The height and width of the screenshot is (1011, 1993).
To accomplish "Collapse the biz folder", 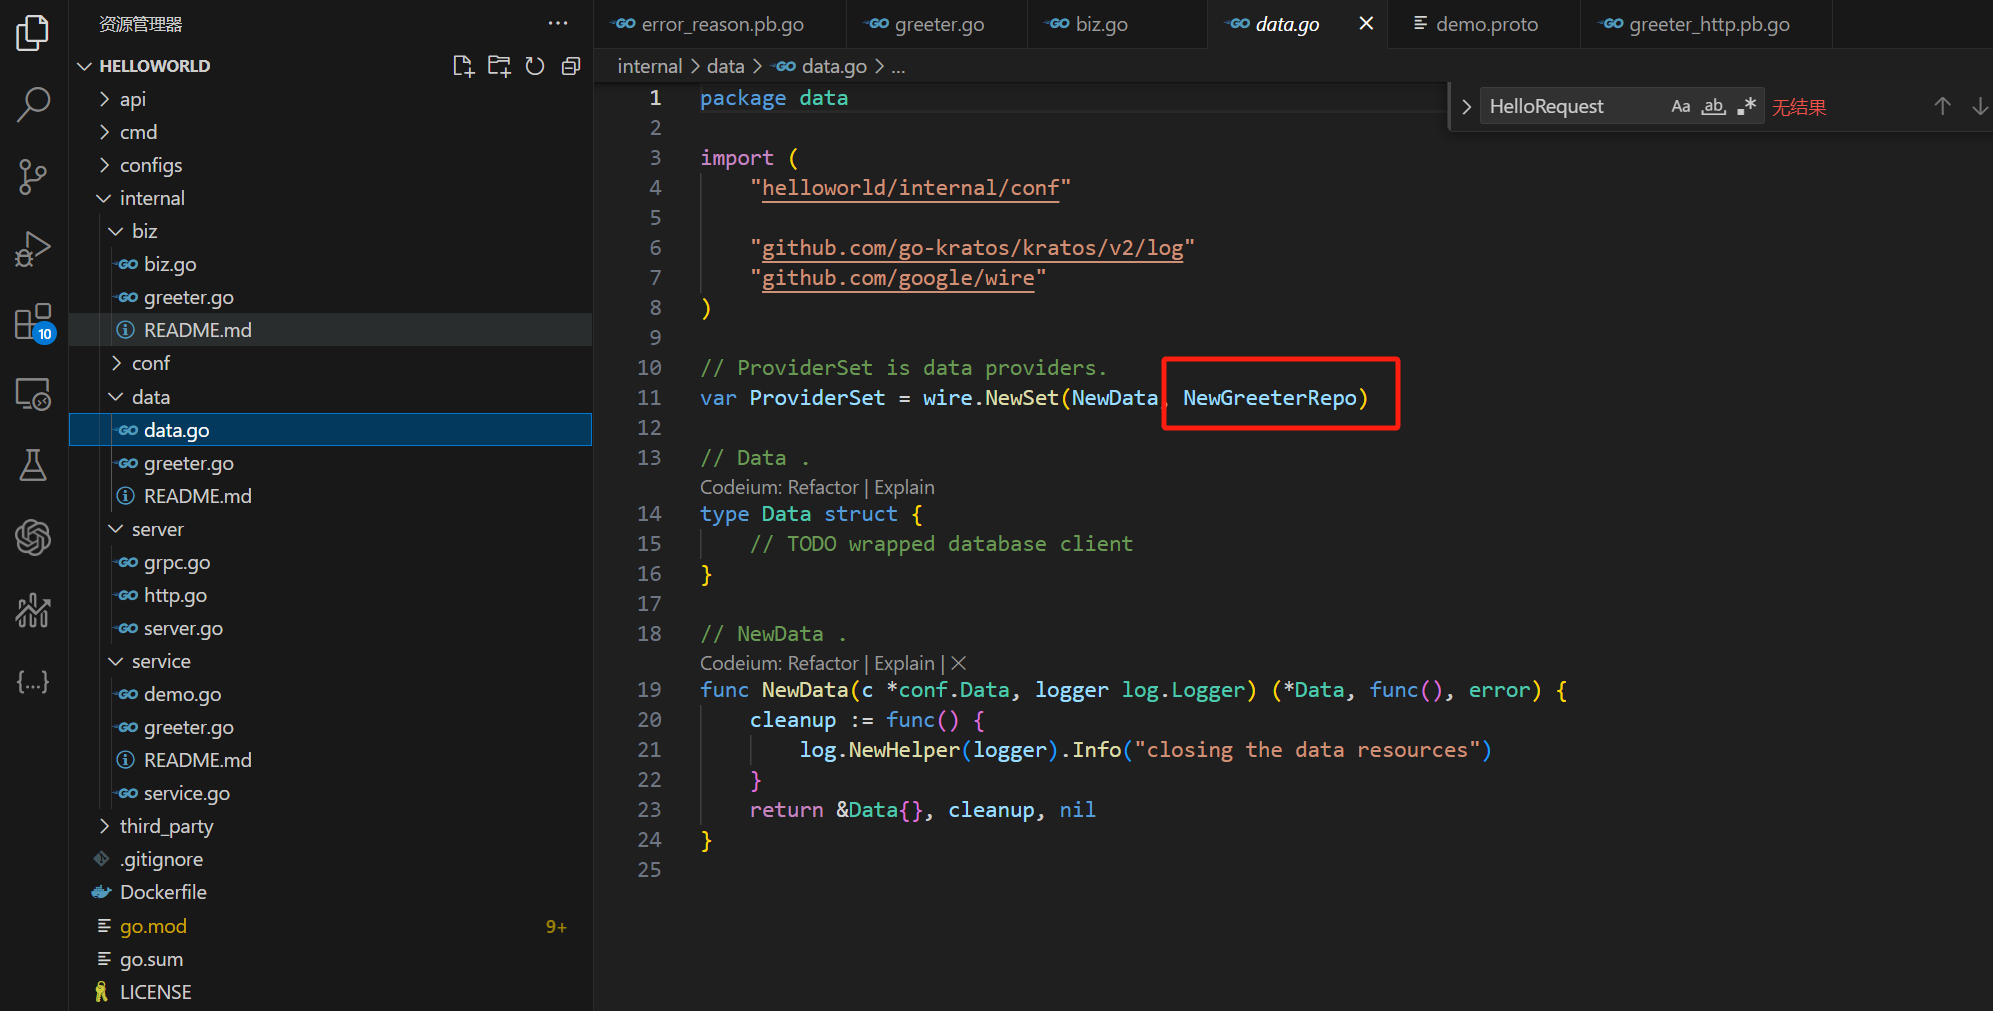I will (x=330, y=231).
